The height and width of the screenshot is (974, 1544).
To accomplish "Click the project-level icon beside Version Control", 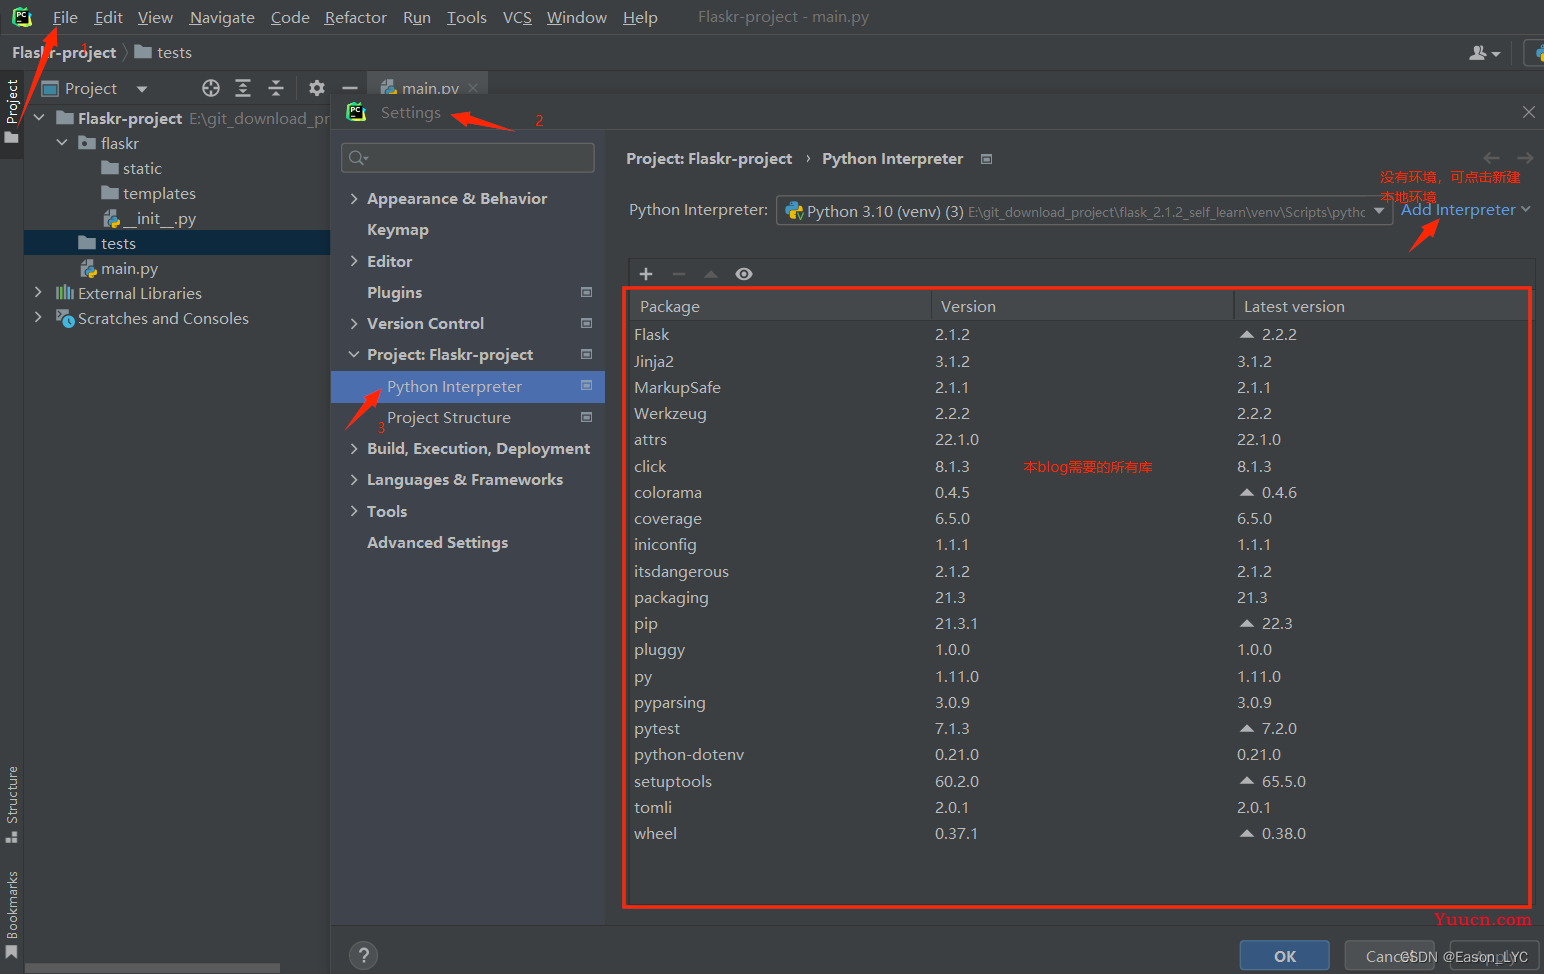I will point(587,323).
